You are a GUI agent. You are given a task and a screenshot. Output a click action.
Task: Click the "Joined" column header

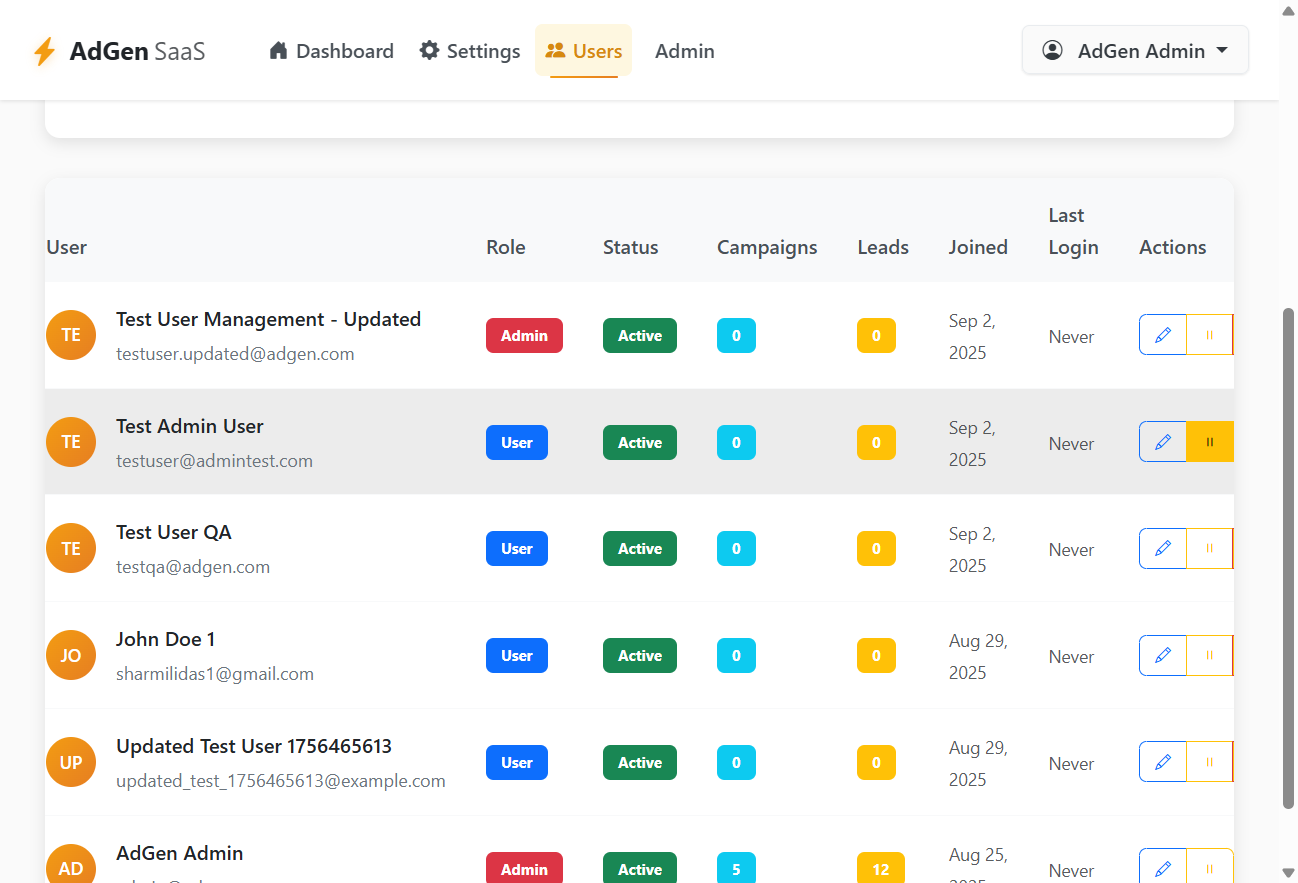click(x=978, y=247)
